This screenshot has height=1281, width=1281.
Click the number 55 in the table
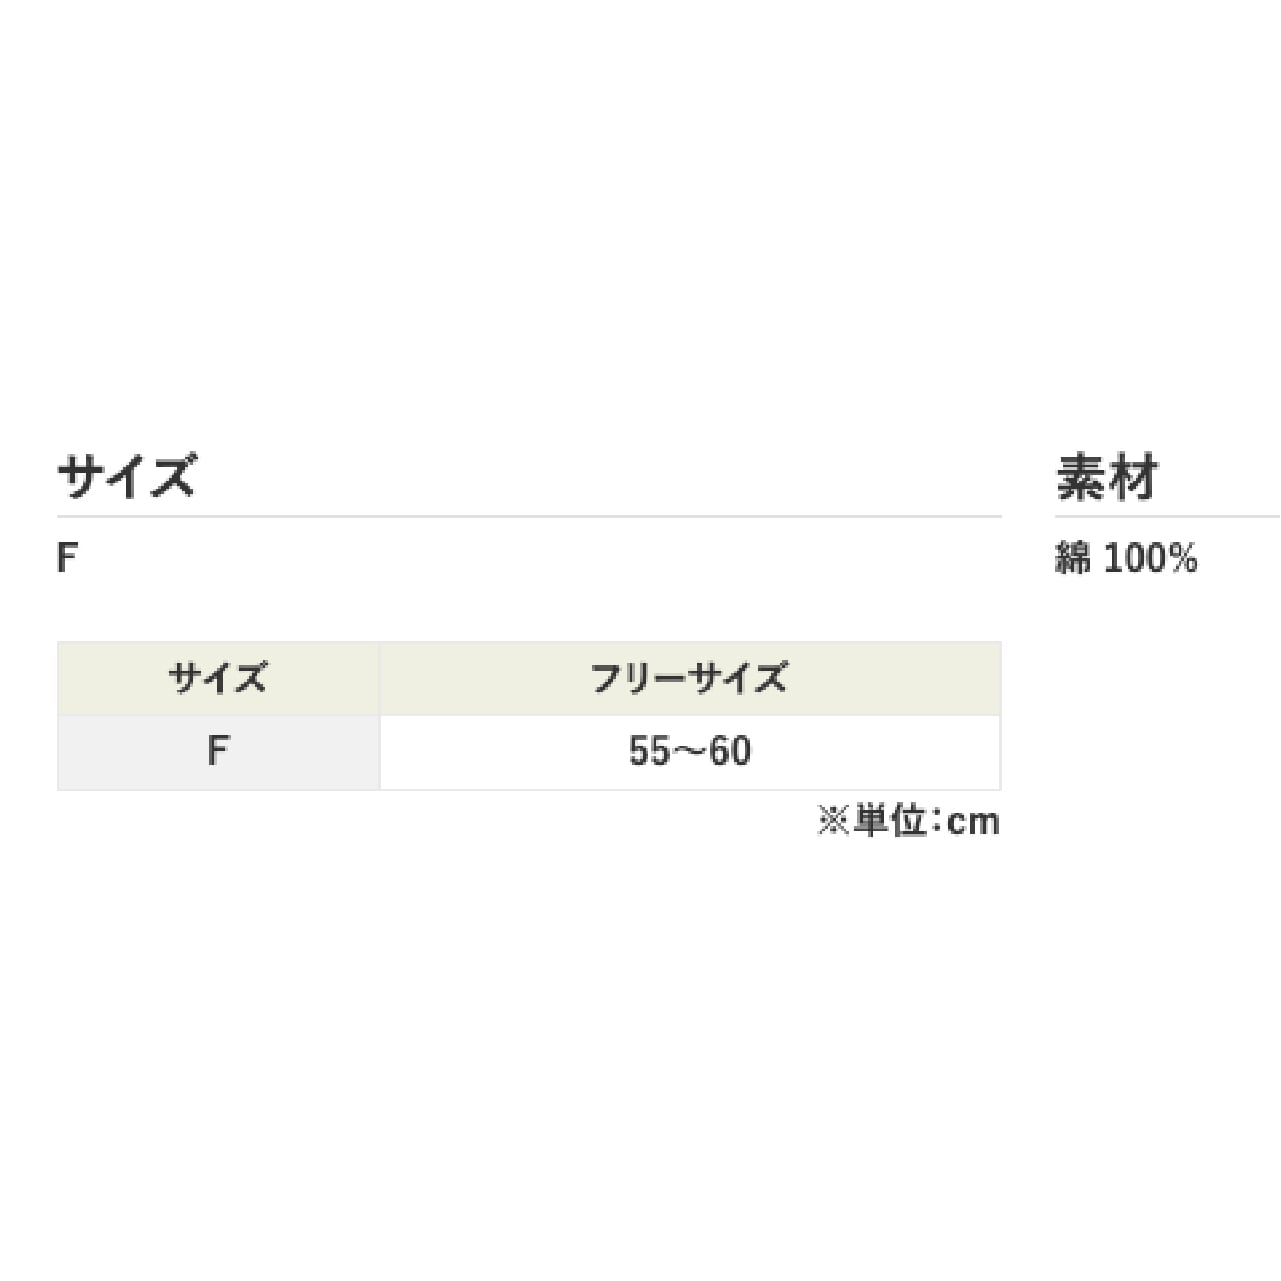coord(648,752)
